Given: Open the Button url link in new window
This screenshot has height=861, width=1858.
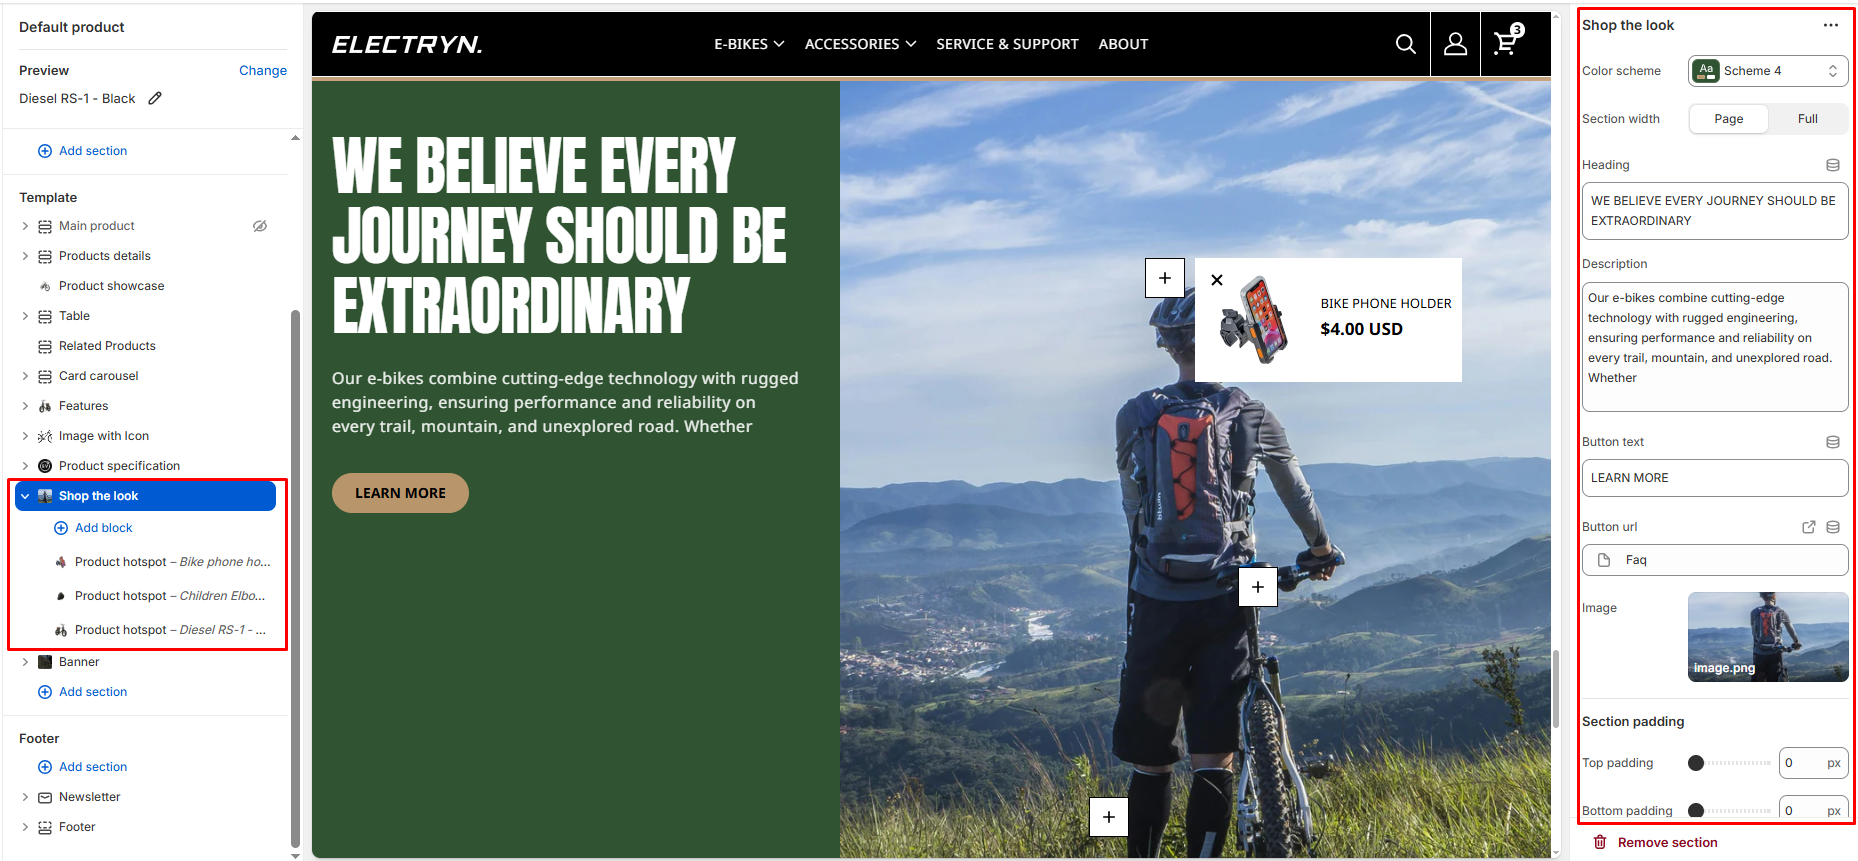Looking at the screenshot, I should [x=1809, y=527].
